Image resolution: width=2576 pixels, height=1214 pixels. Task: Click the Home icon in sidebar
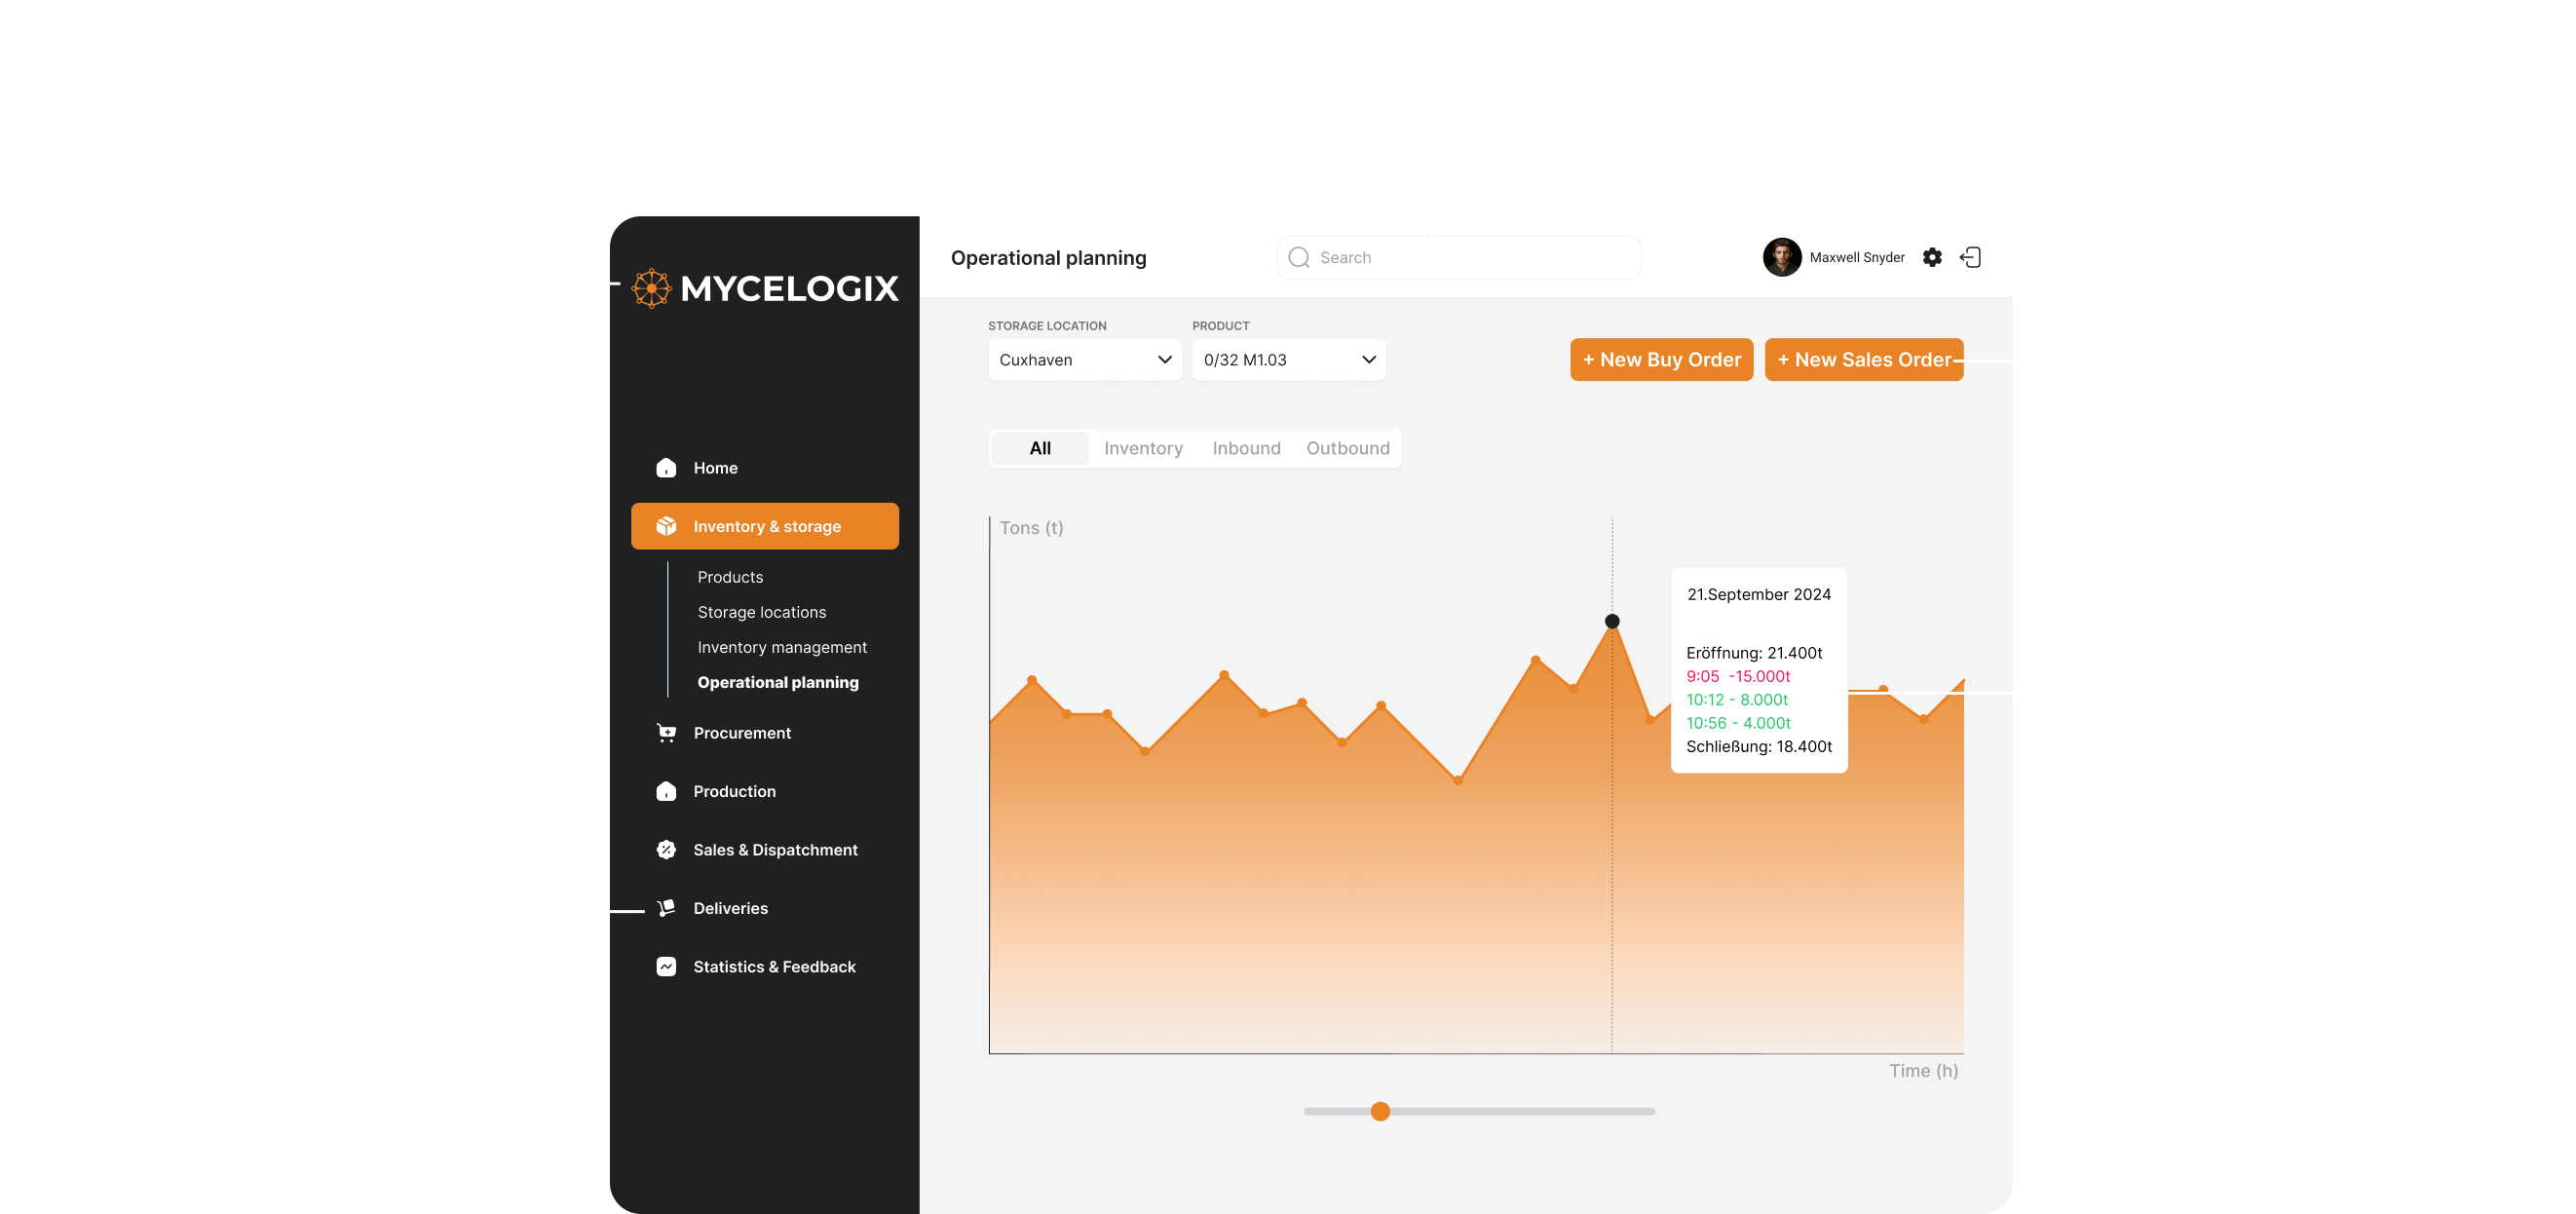click(666, 468)
